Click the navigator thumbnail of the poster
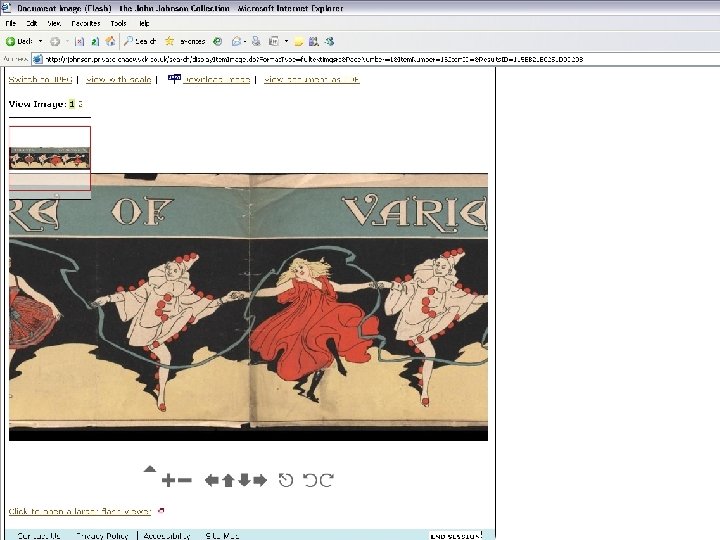Image resolution: width=720 pixels, height=540 pixels. tap(50, 158)
